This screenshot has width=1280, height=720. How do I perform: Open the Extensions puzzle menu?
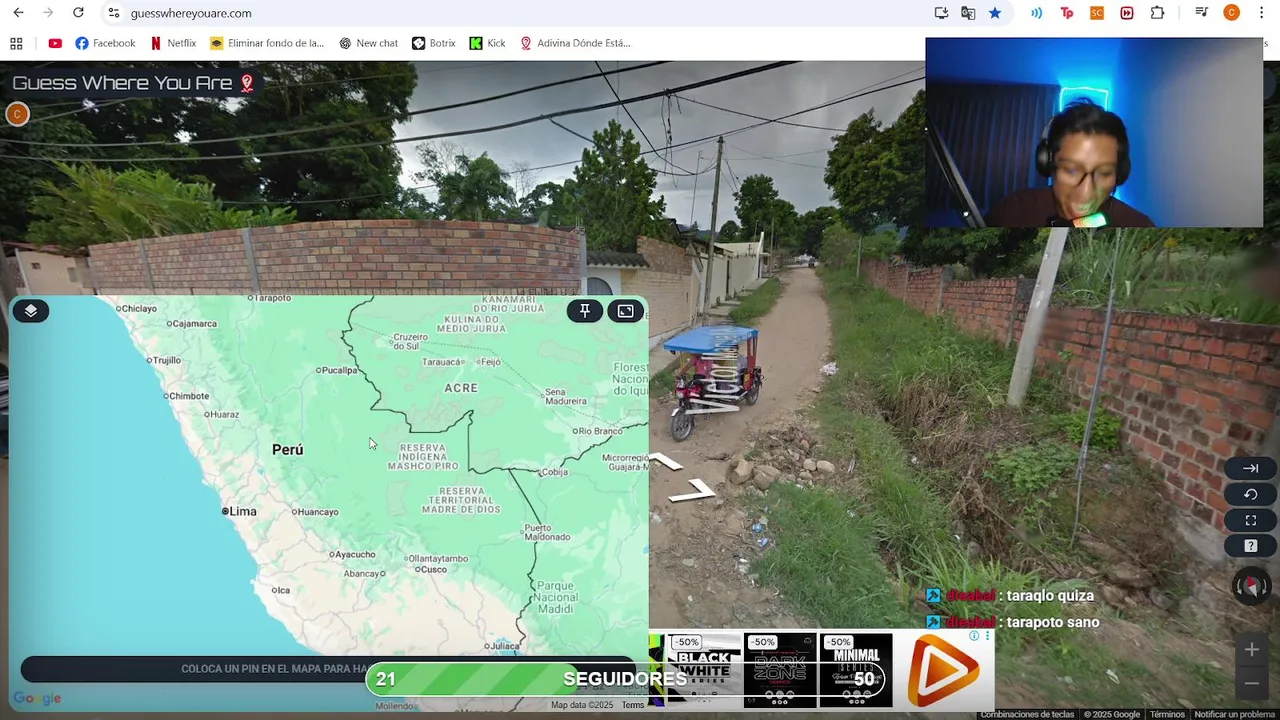tap(1157, 13)
